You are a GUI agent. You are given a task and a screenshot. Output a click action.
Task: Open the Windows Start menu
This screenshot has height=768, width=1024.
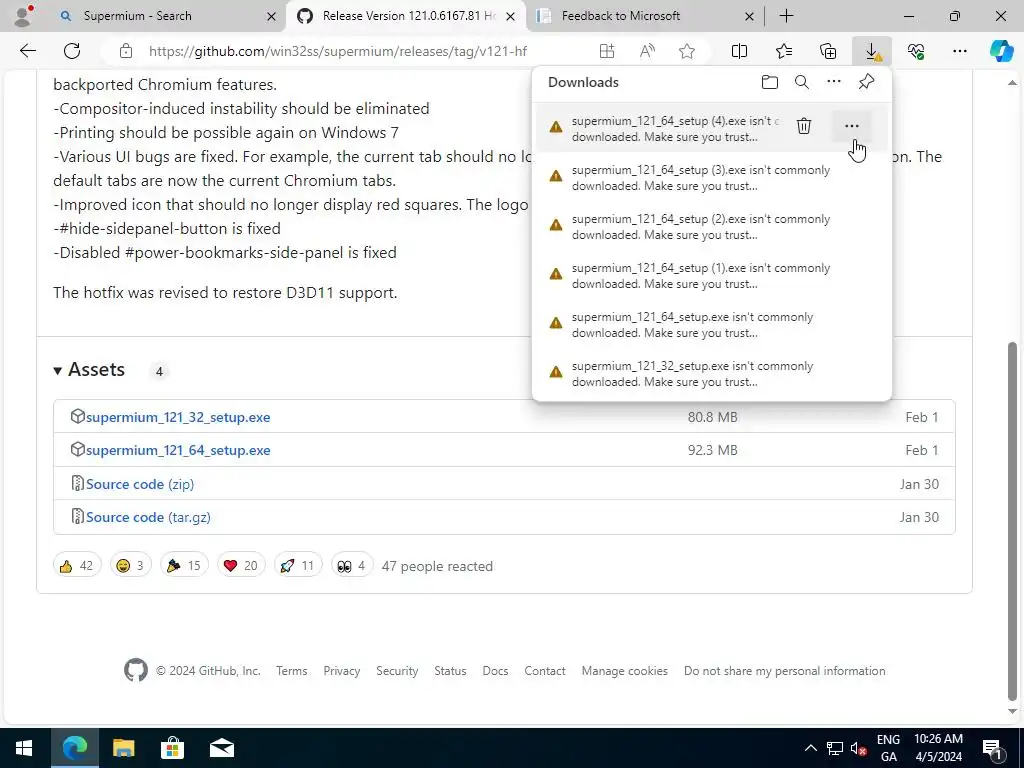24,748
